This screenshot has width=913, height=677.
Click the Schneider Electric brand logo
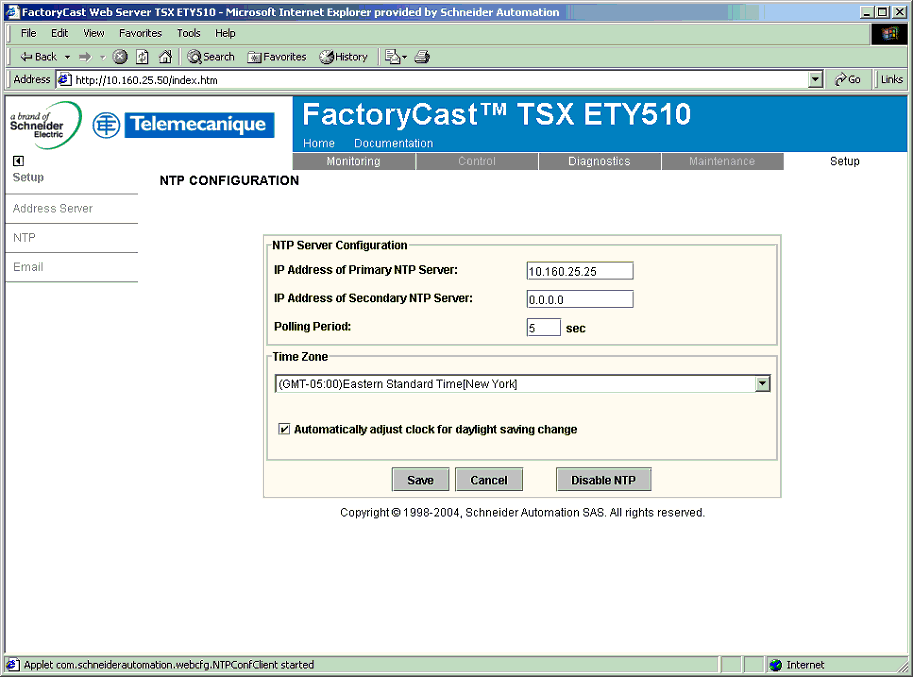45,125
